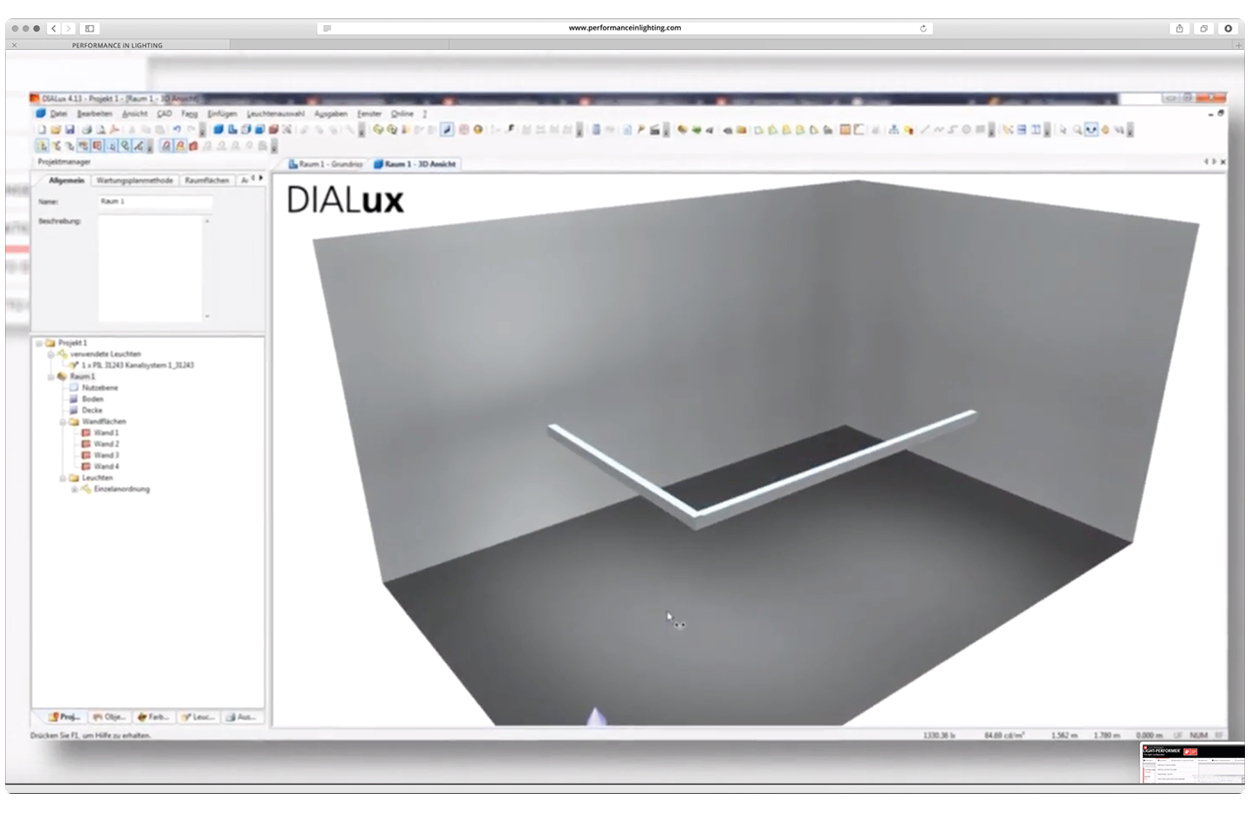This screenshot has width=1250, height=833.
Task: Select the PERFORMANCE IN LIGHTING browser tab
Action: (117, 46)
